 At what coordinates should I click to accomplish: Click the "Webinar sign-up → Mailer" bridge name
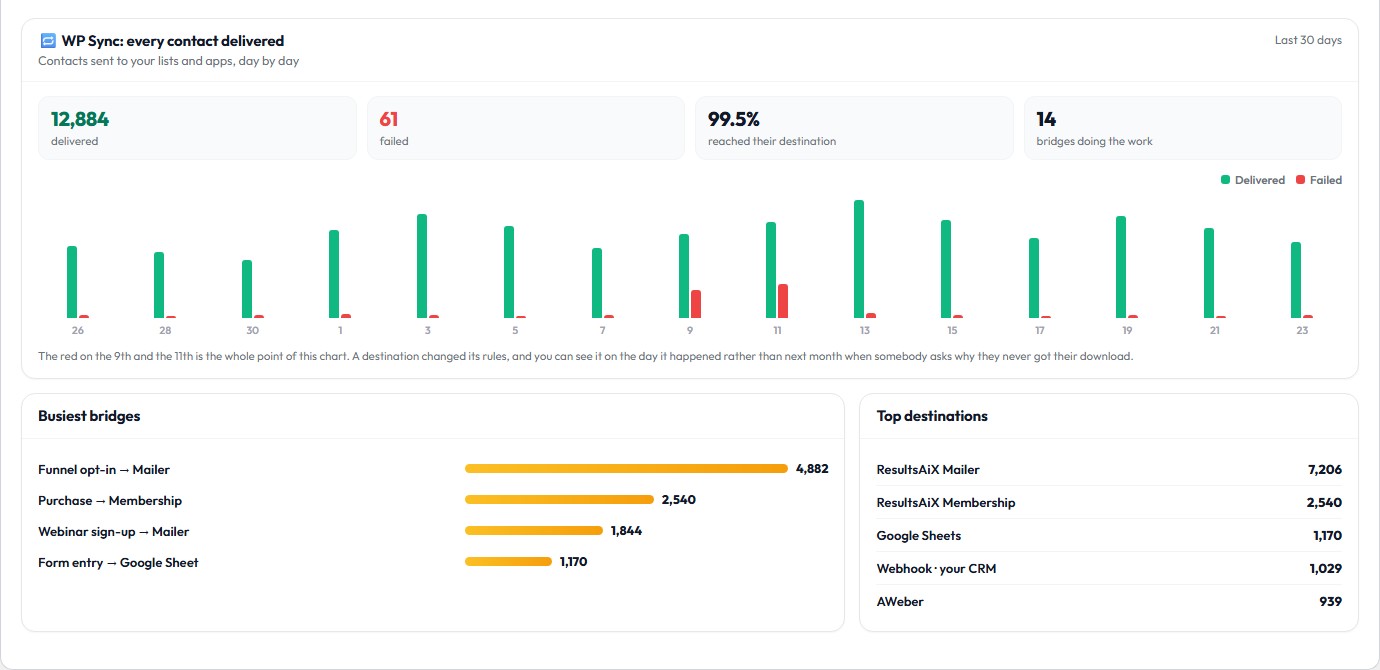tap(113, 531)
